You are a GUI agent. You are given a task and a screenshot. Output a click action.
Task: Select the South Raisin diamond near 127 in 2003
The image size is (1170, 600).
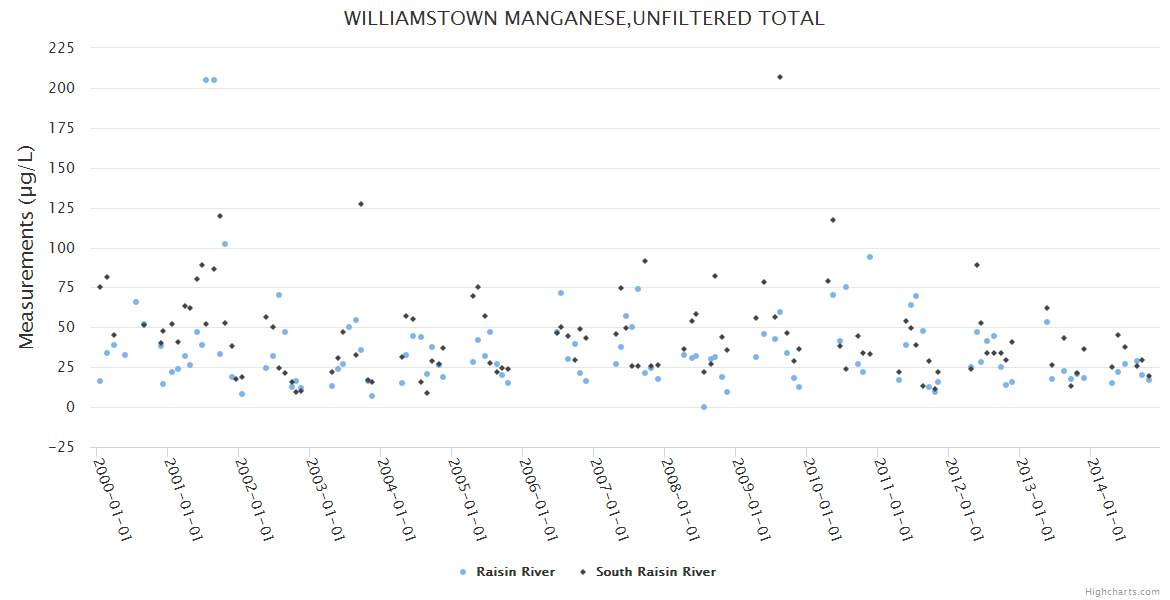[361, 204]
